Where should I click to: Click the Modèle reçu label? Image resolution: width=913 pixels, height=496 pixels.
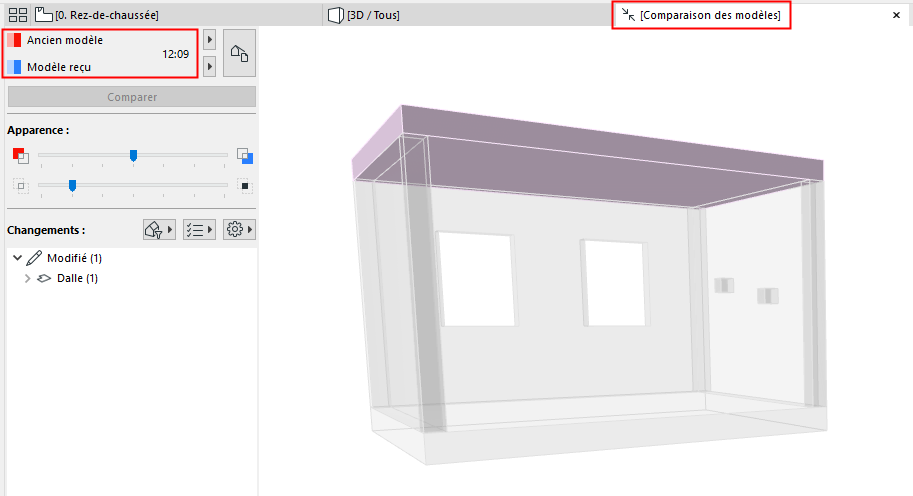(59, 67)
